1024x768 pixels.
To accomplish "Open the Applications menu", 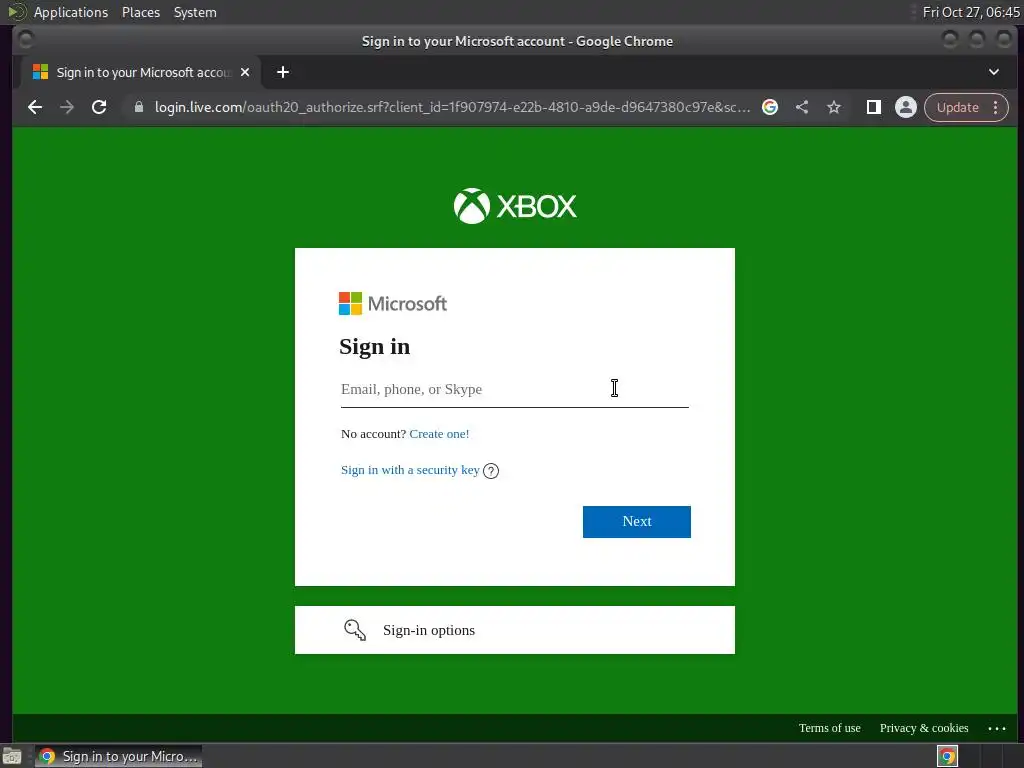I will tap(71, 12).
